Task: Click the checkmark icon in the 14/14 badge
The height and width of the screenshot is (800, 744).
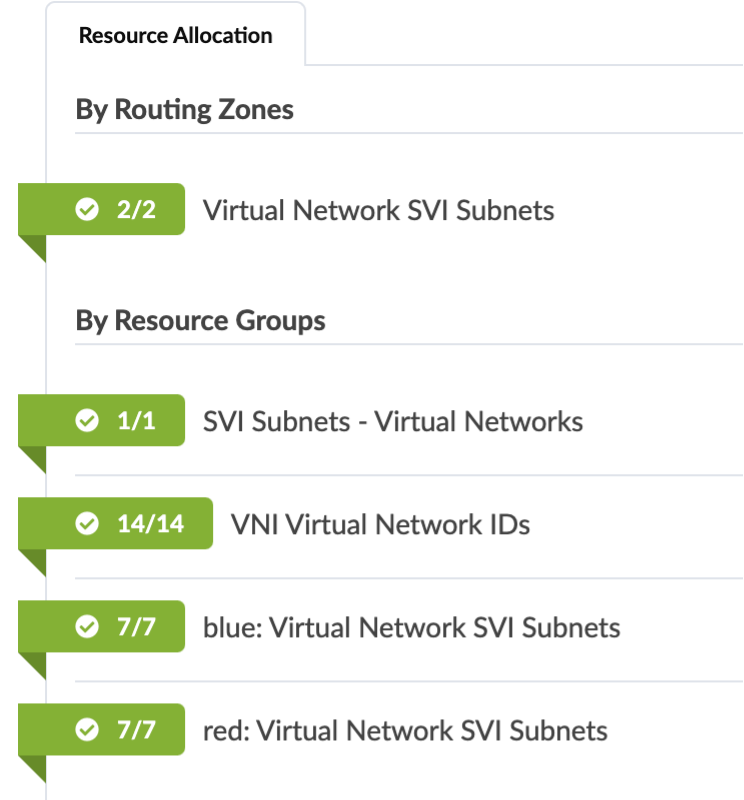Action: tap(88, 524)
